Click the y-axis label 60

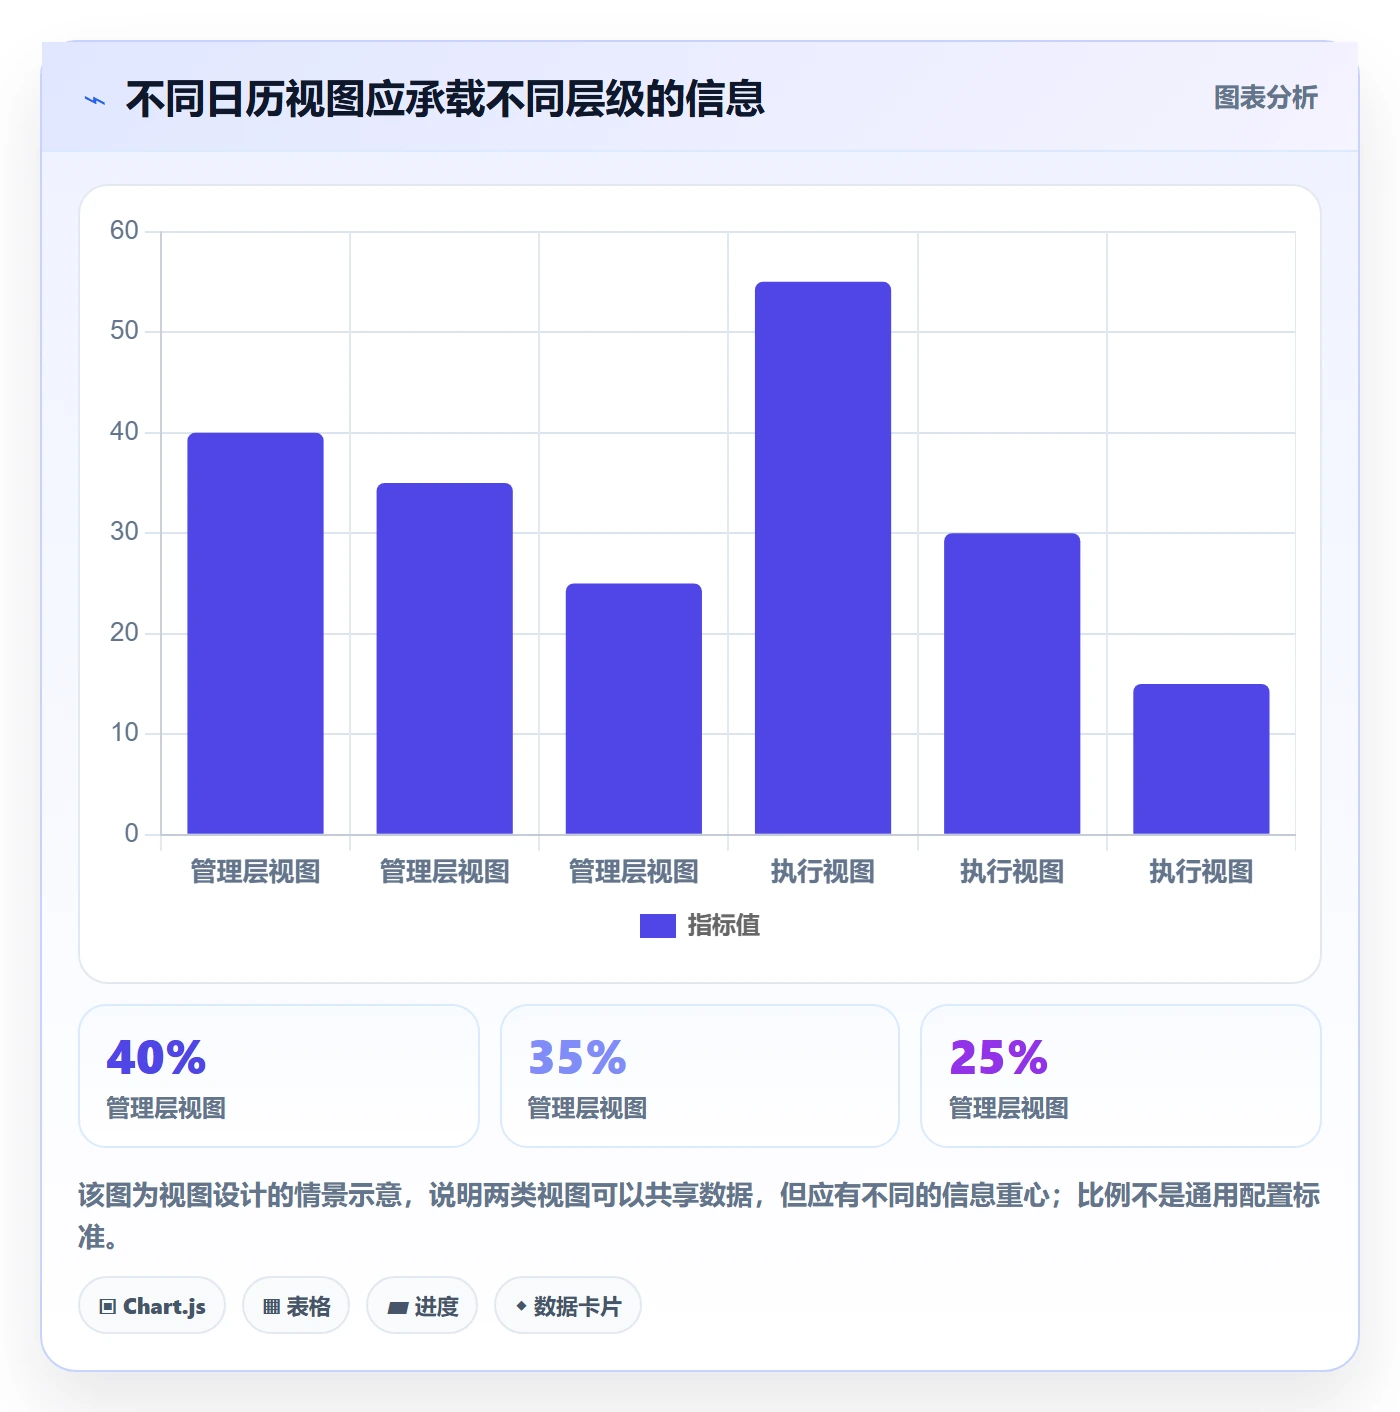(x=124, y=231)
